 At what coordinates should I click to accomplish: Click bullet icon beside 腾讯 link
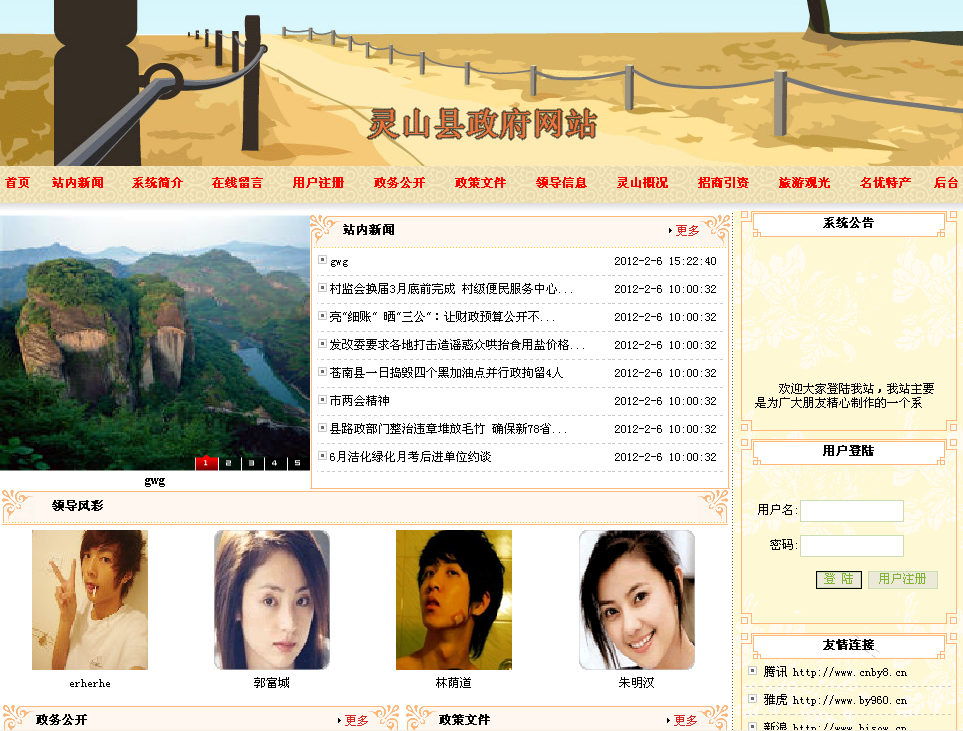pos(752,671)
